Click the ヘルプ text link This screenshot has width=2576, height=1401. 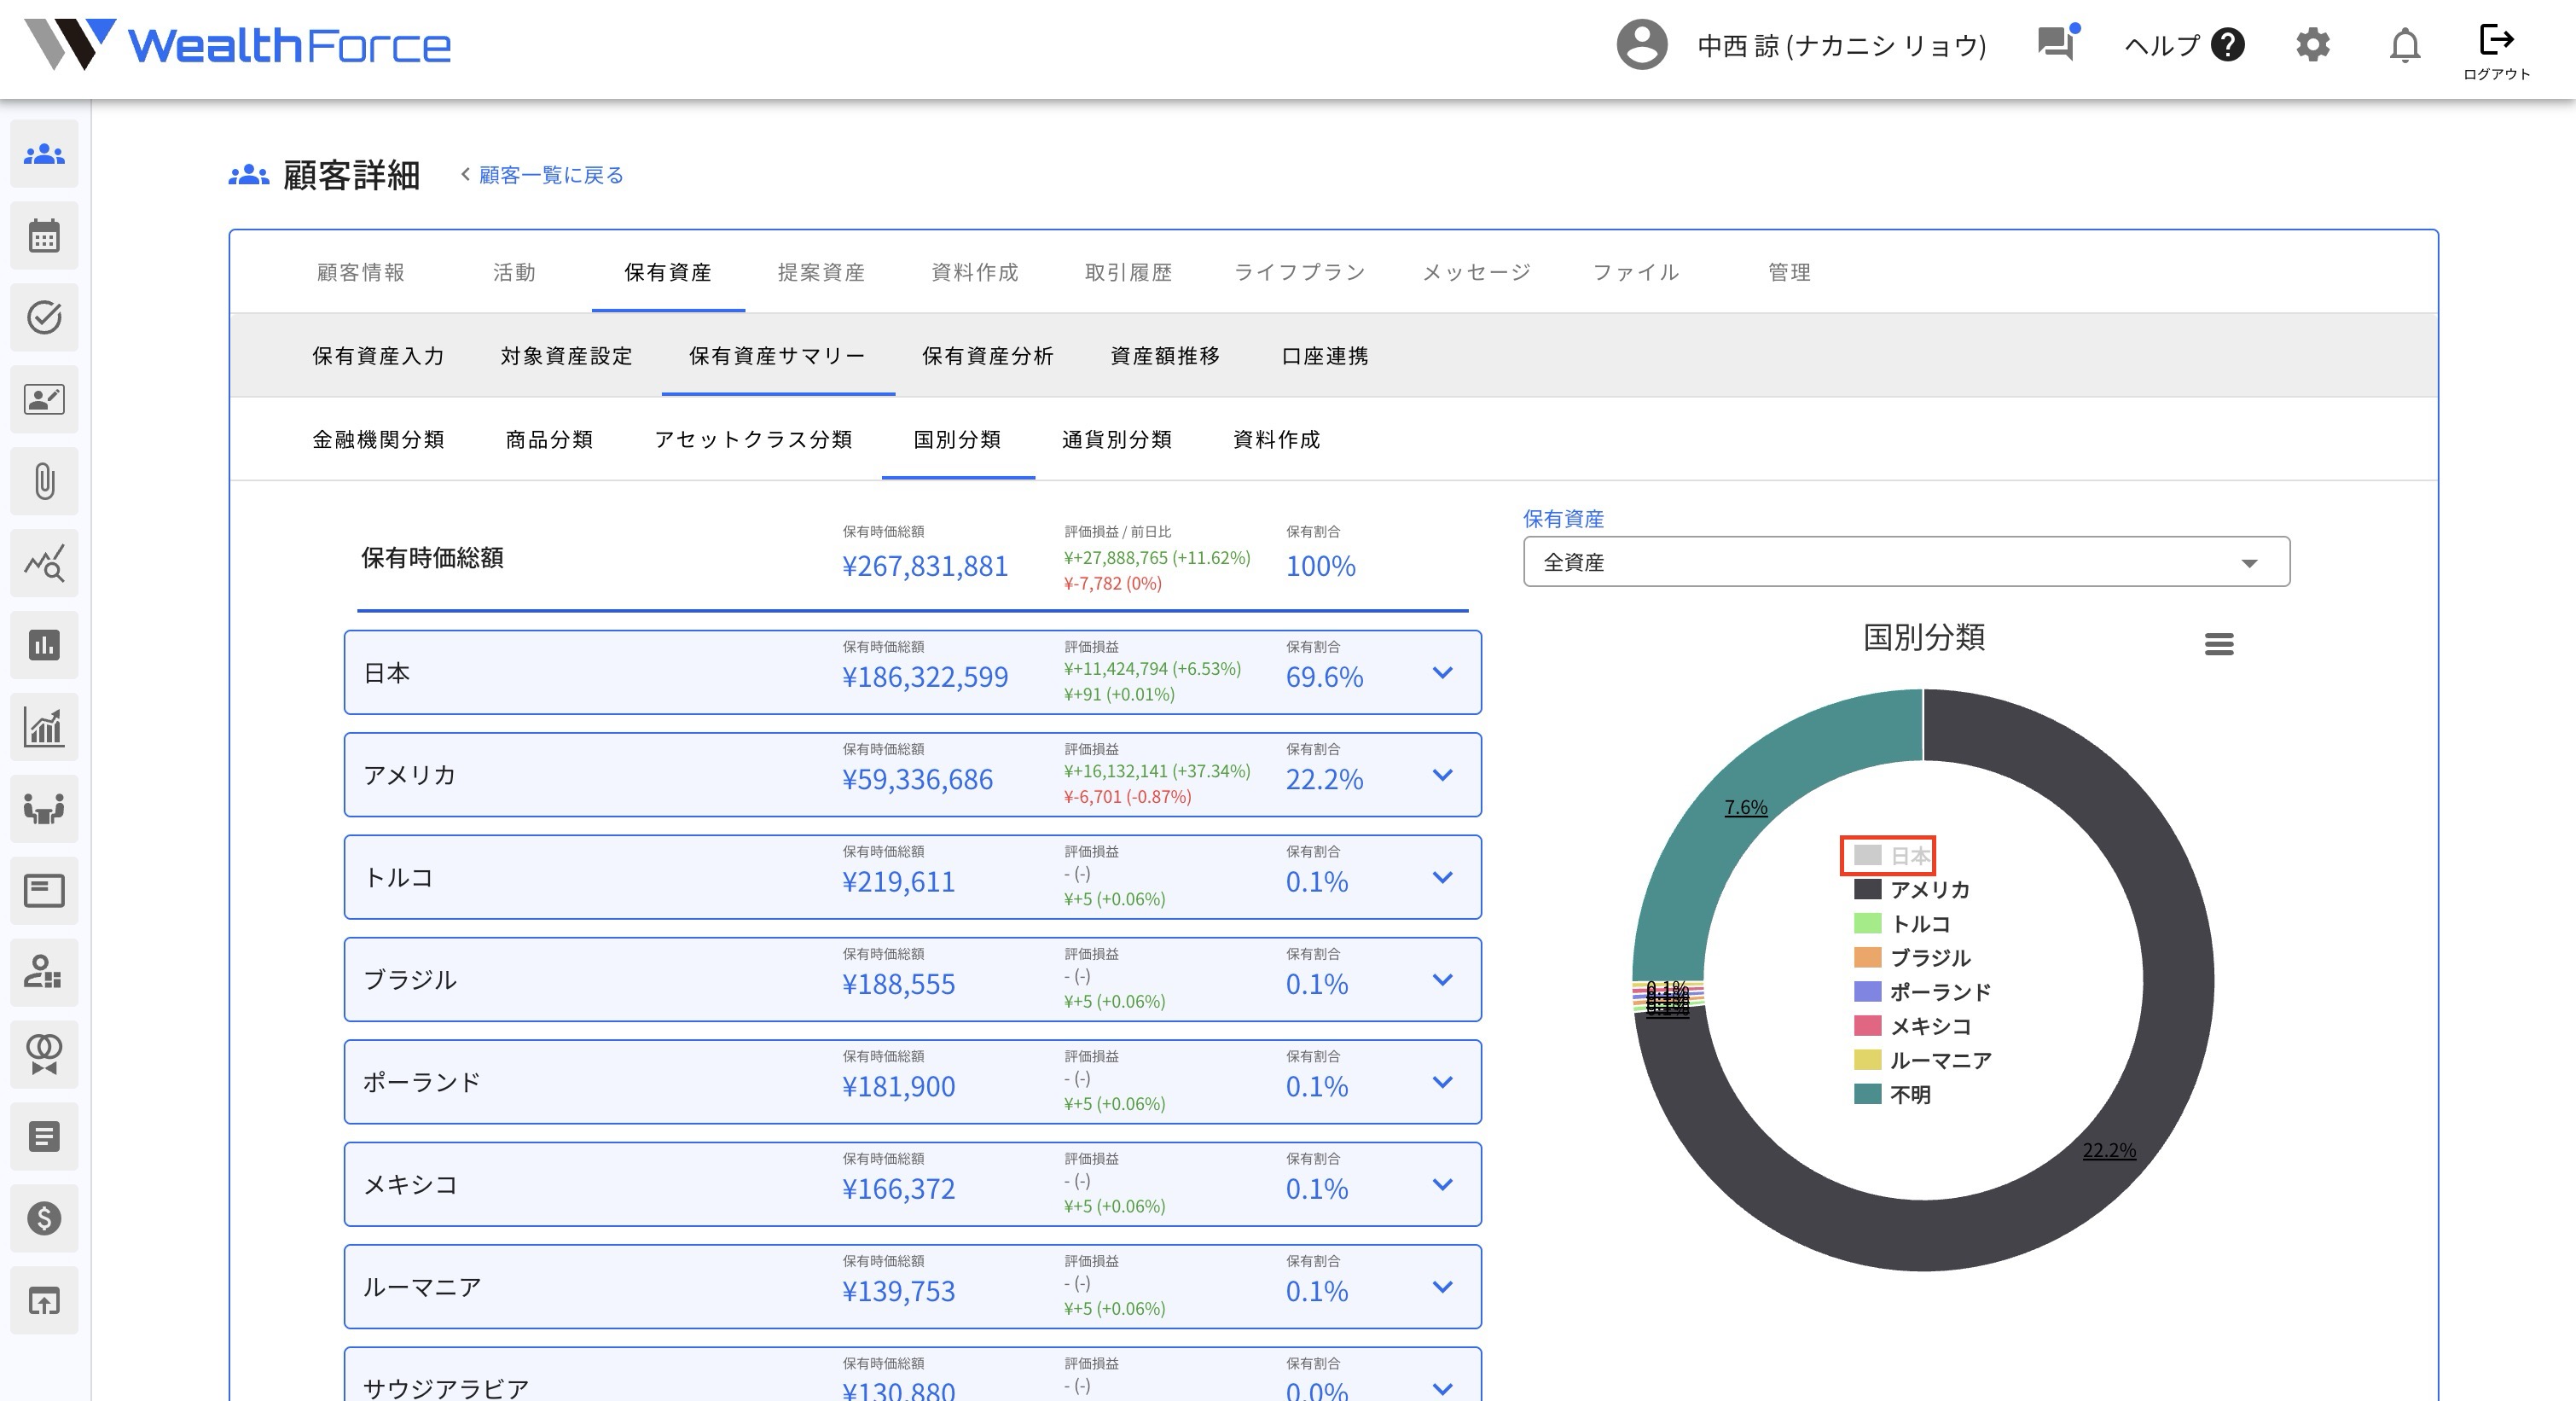tap(2163, 45)
